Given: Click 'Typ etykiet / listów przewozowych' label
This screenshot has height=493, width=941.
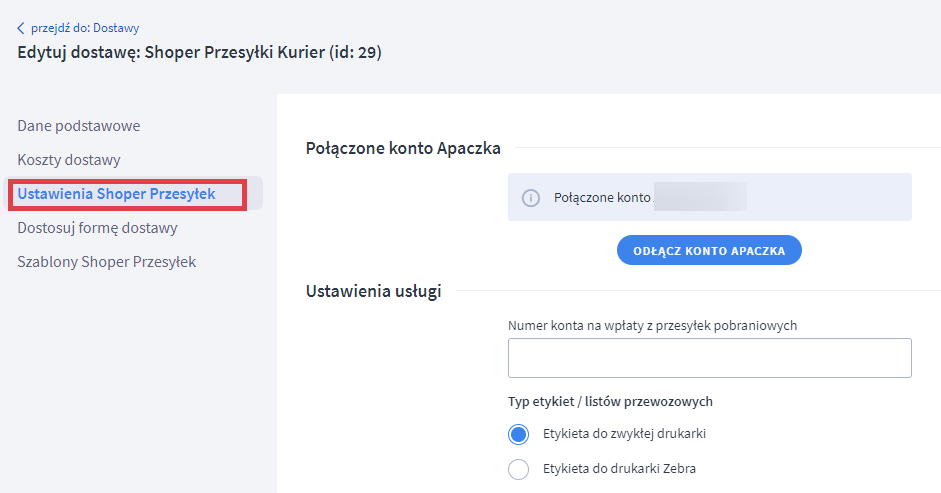Looking at the screenshot, I should click(x=610, y=402).
